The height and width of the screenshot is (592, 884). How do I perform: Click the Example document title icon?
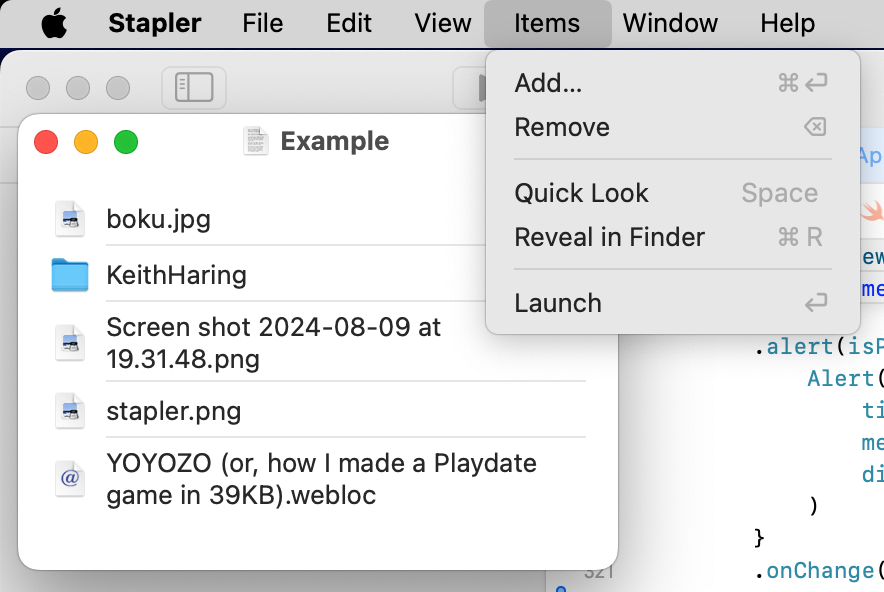[257, 141]
